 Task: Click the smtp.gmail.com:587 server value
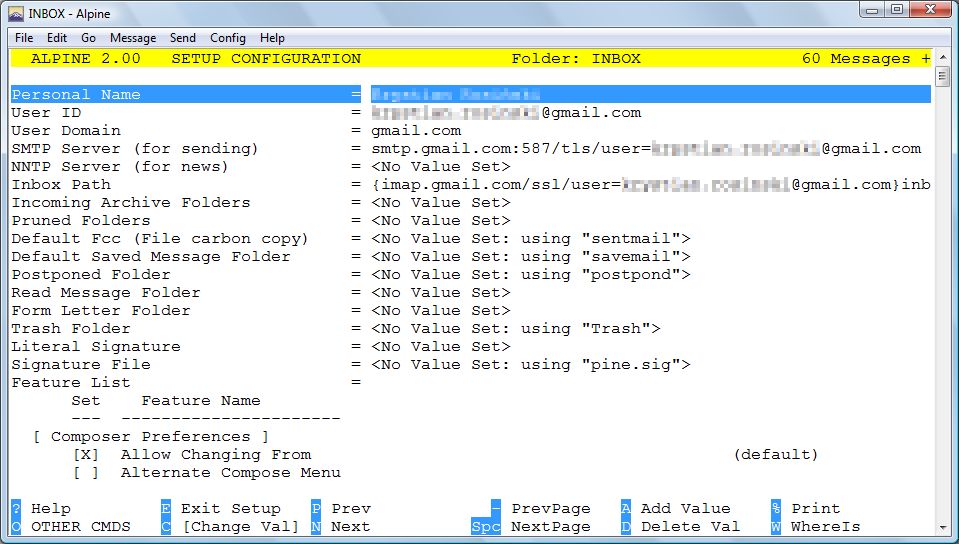pos(646,149)
